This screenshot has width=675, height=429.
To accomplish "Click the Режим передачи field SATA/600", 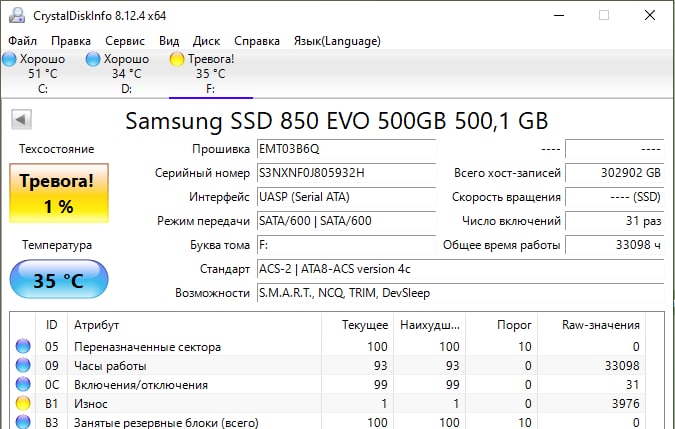I will (x=347, y=221).
